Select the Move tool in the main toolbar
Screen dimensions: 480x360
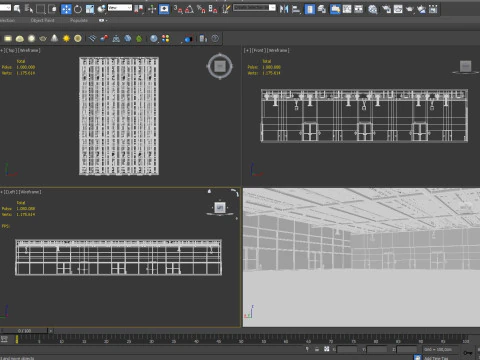click(x=66, y=9)
